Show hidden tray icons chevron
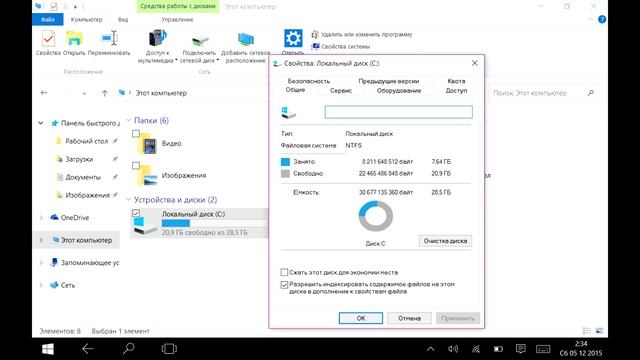 [431, 349]
